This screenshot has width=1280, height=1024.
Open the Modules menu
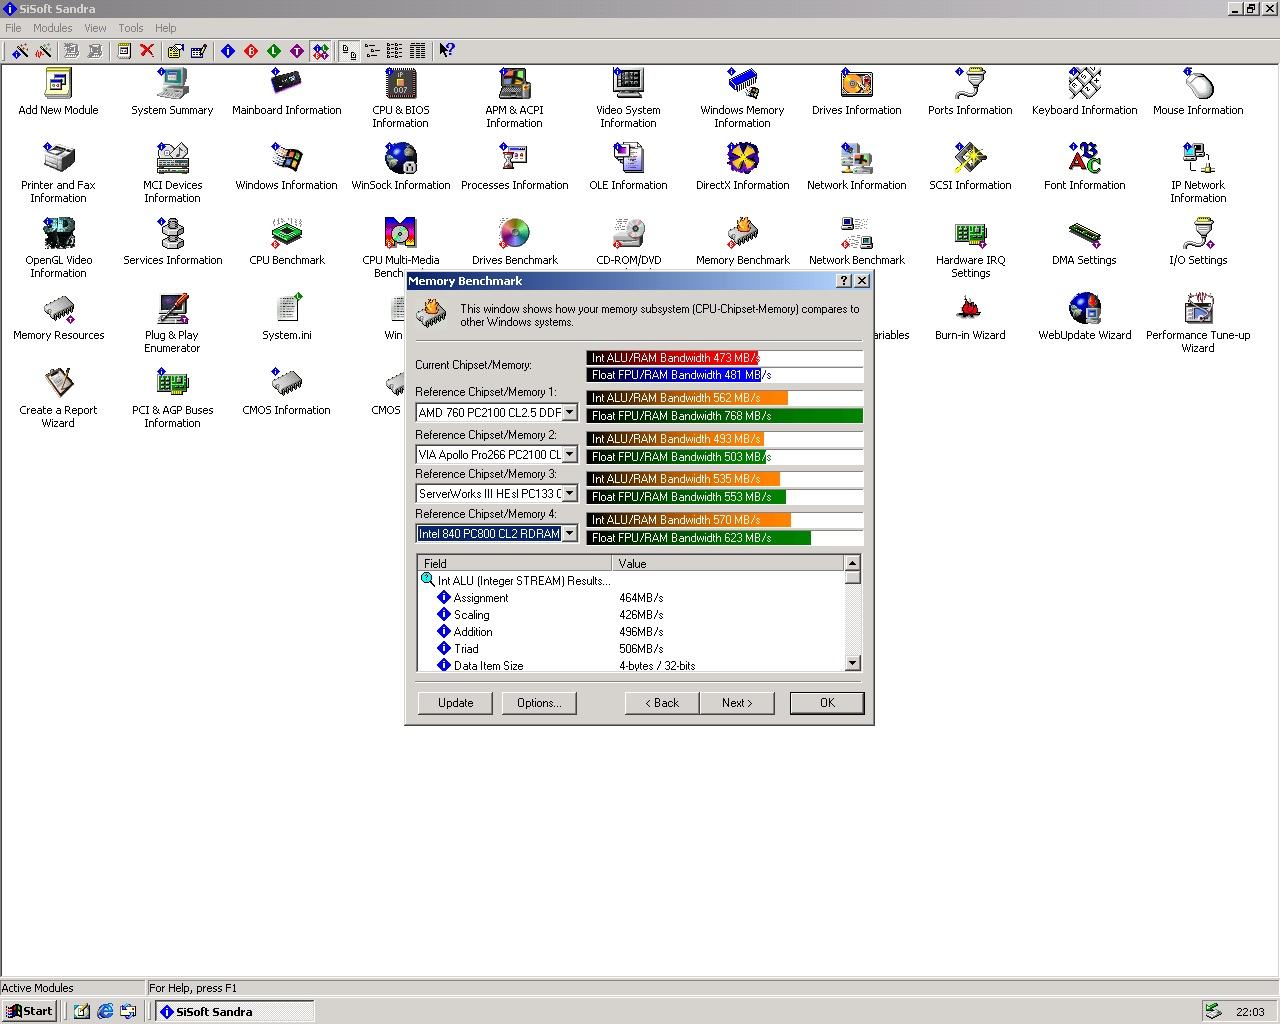(x=52, y=28)
